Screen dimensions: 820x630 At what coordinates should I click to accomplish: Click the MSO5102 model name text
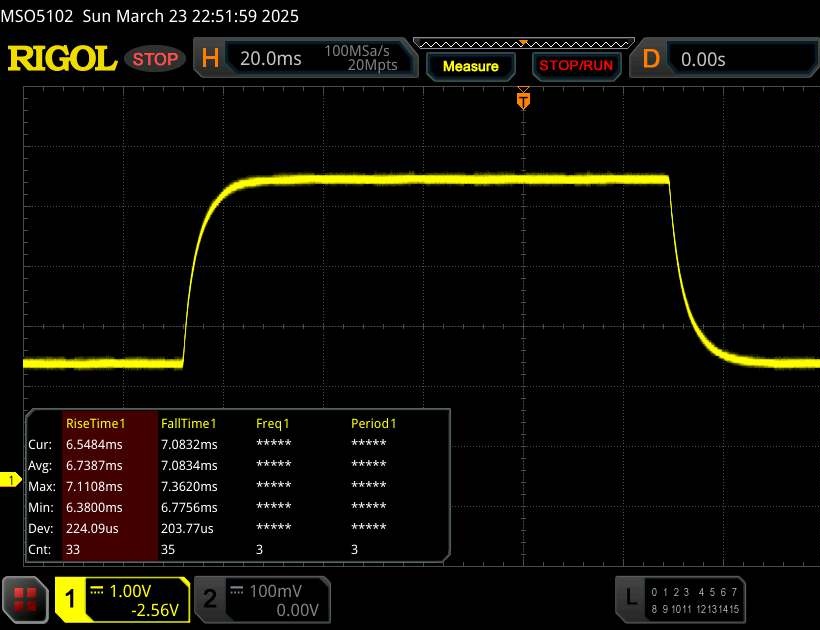pyautogui.click(x=37, y=16)
